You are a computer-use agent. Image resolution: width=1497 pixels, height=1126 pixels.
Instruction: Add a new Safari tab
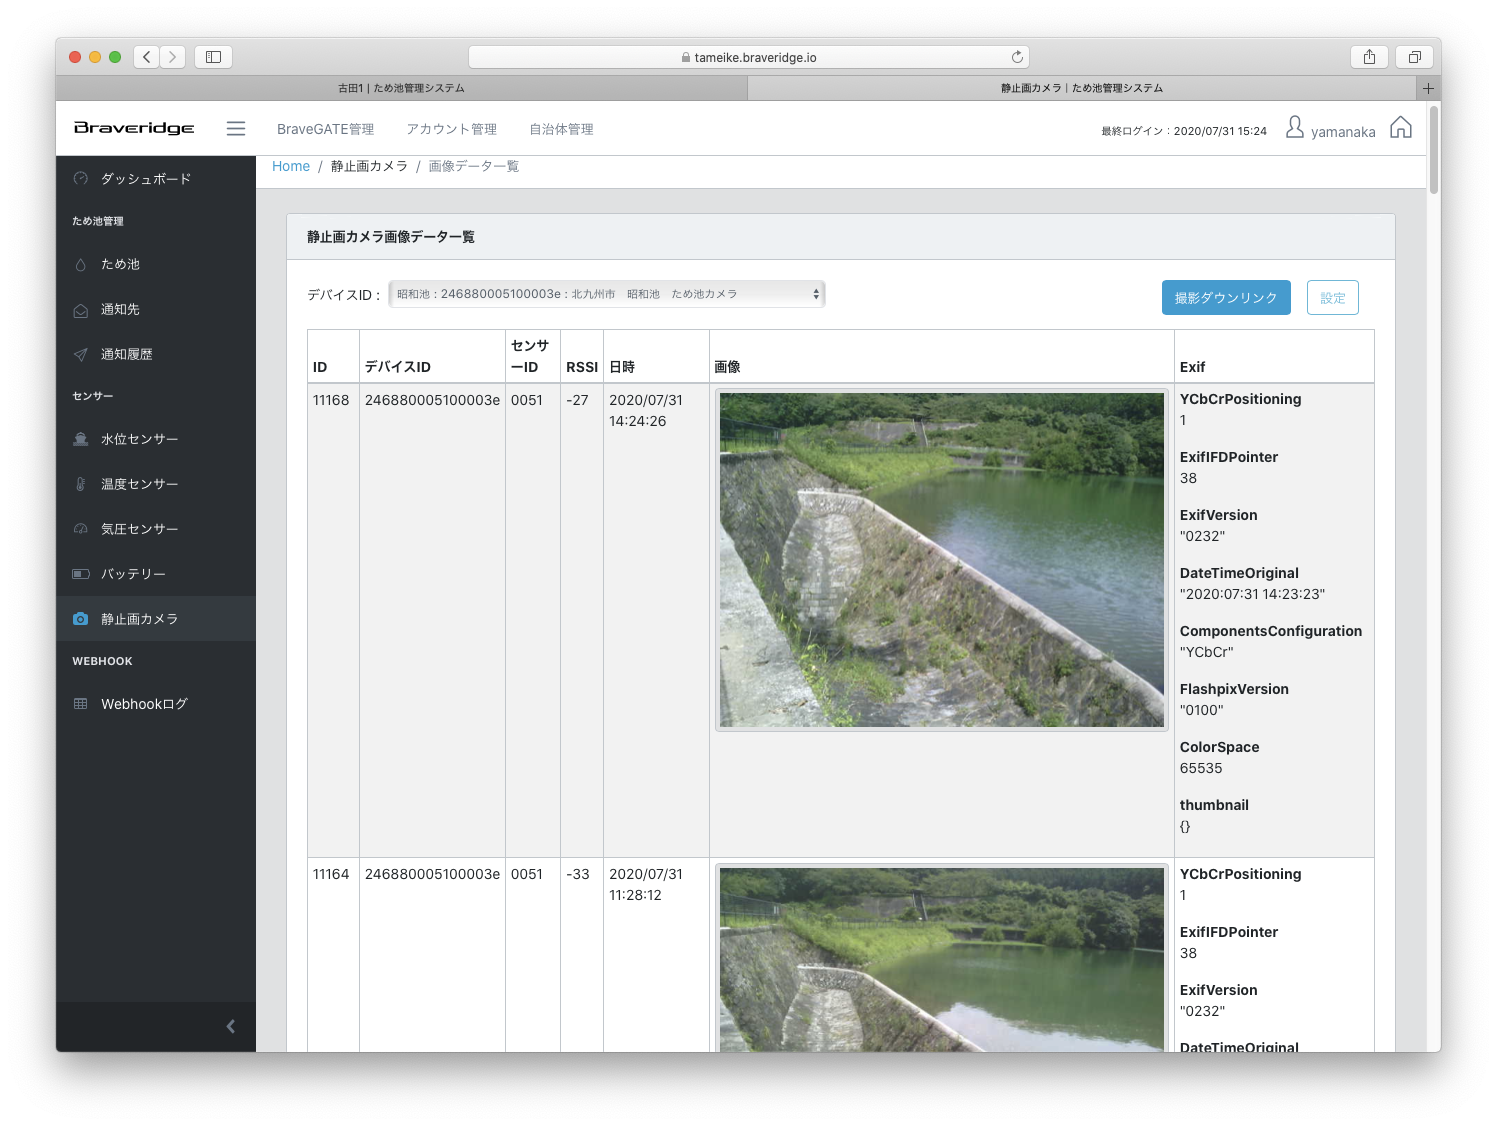[1428, 88]
